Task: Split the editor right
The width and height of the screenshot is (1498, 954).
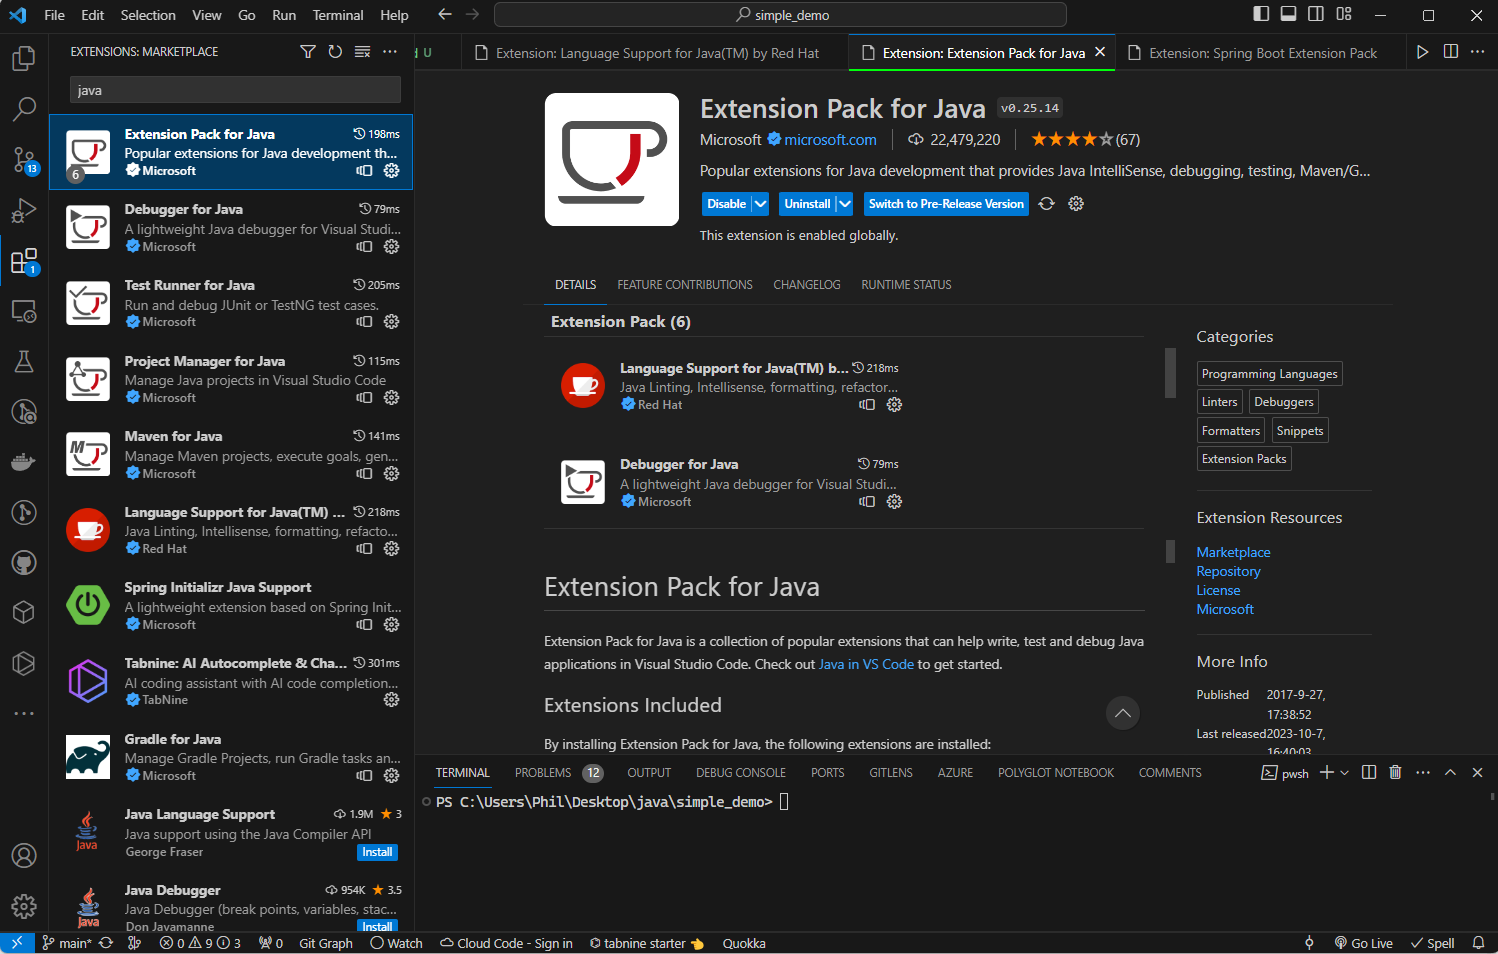Action: 1450,52
